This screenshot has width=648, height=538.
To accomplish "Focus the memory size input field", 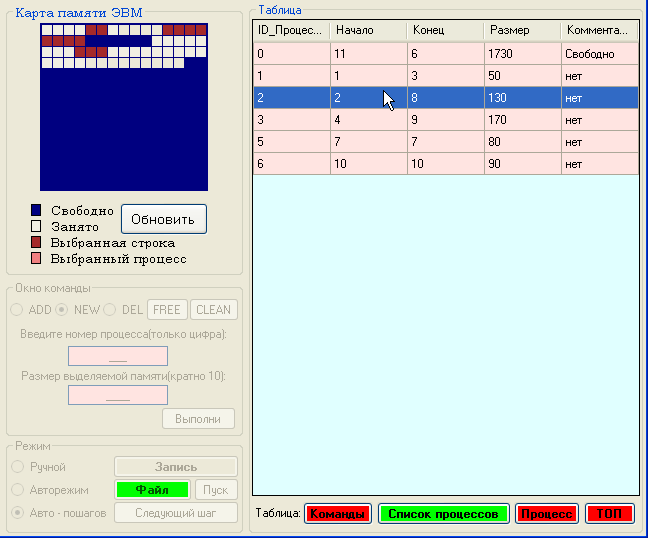I will [x=118, y=395].
